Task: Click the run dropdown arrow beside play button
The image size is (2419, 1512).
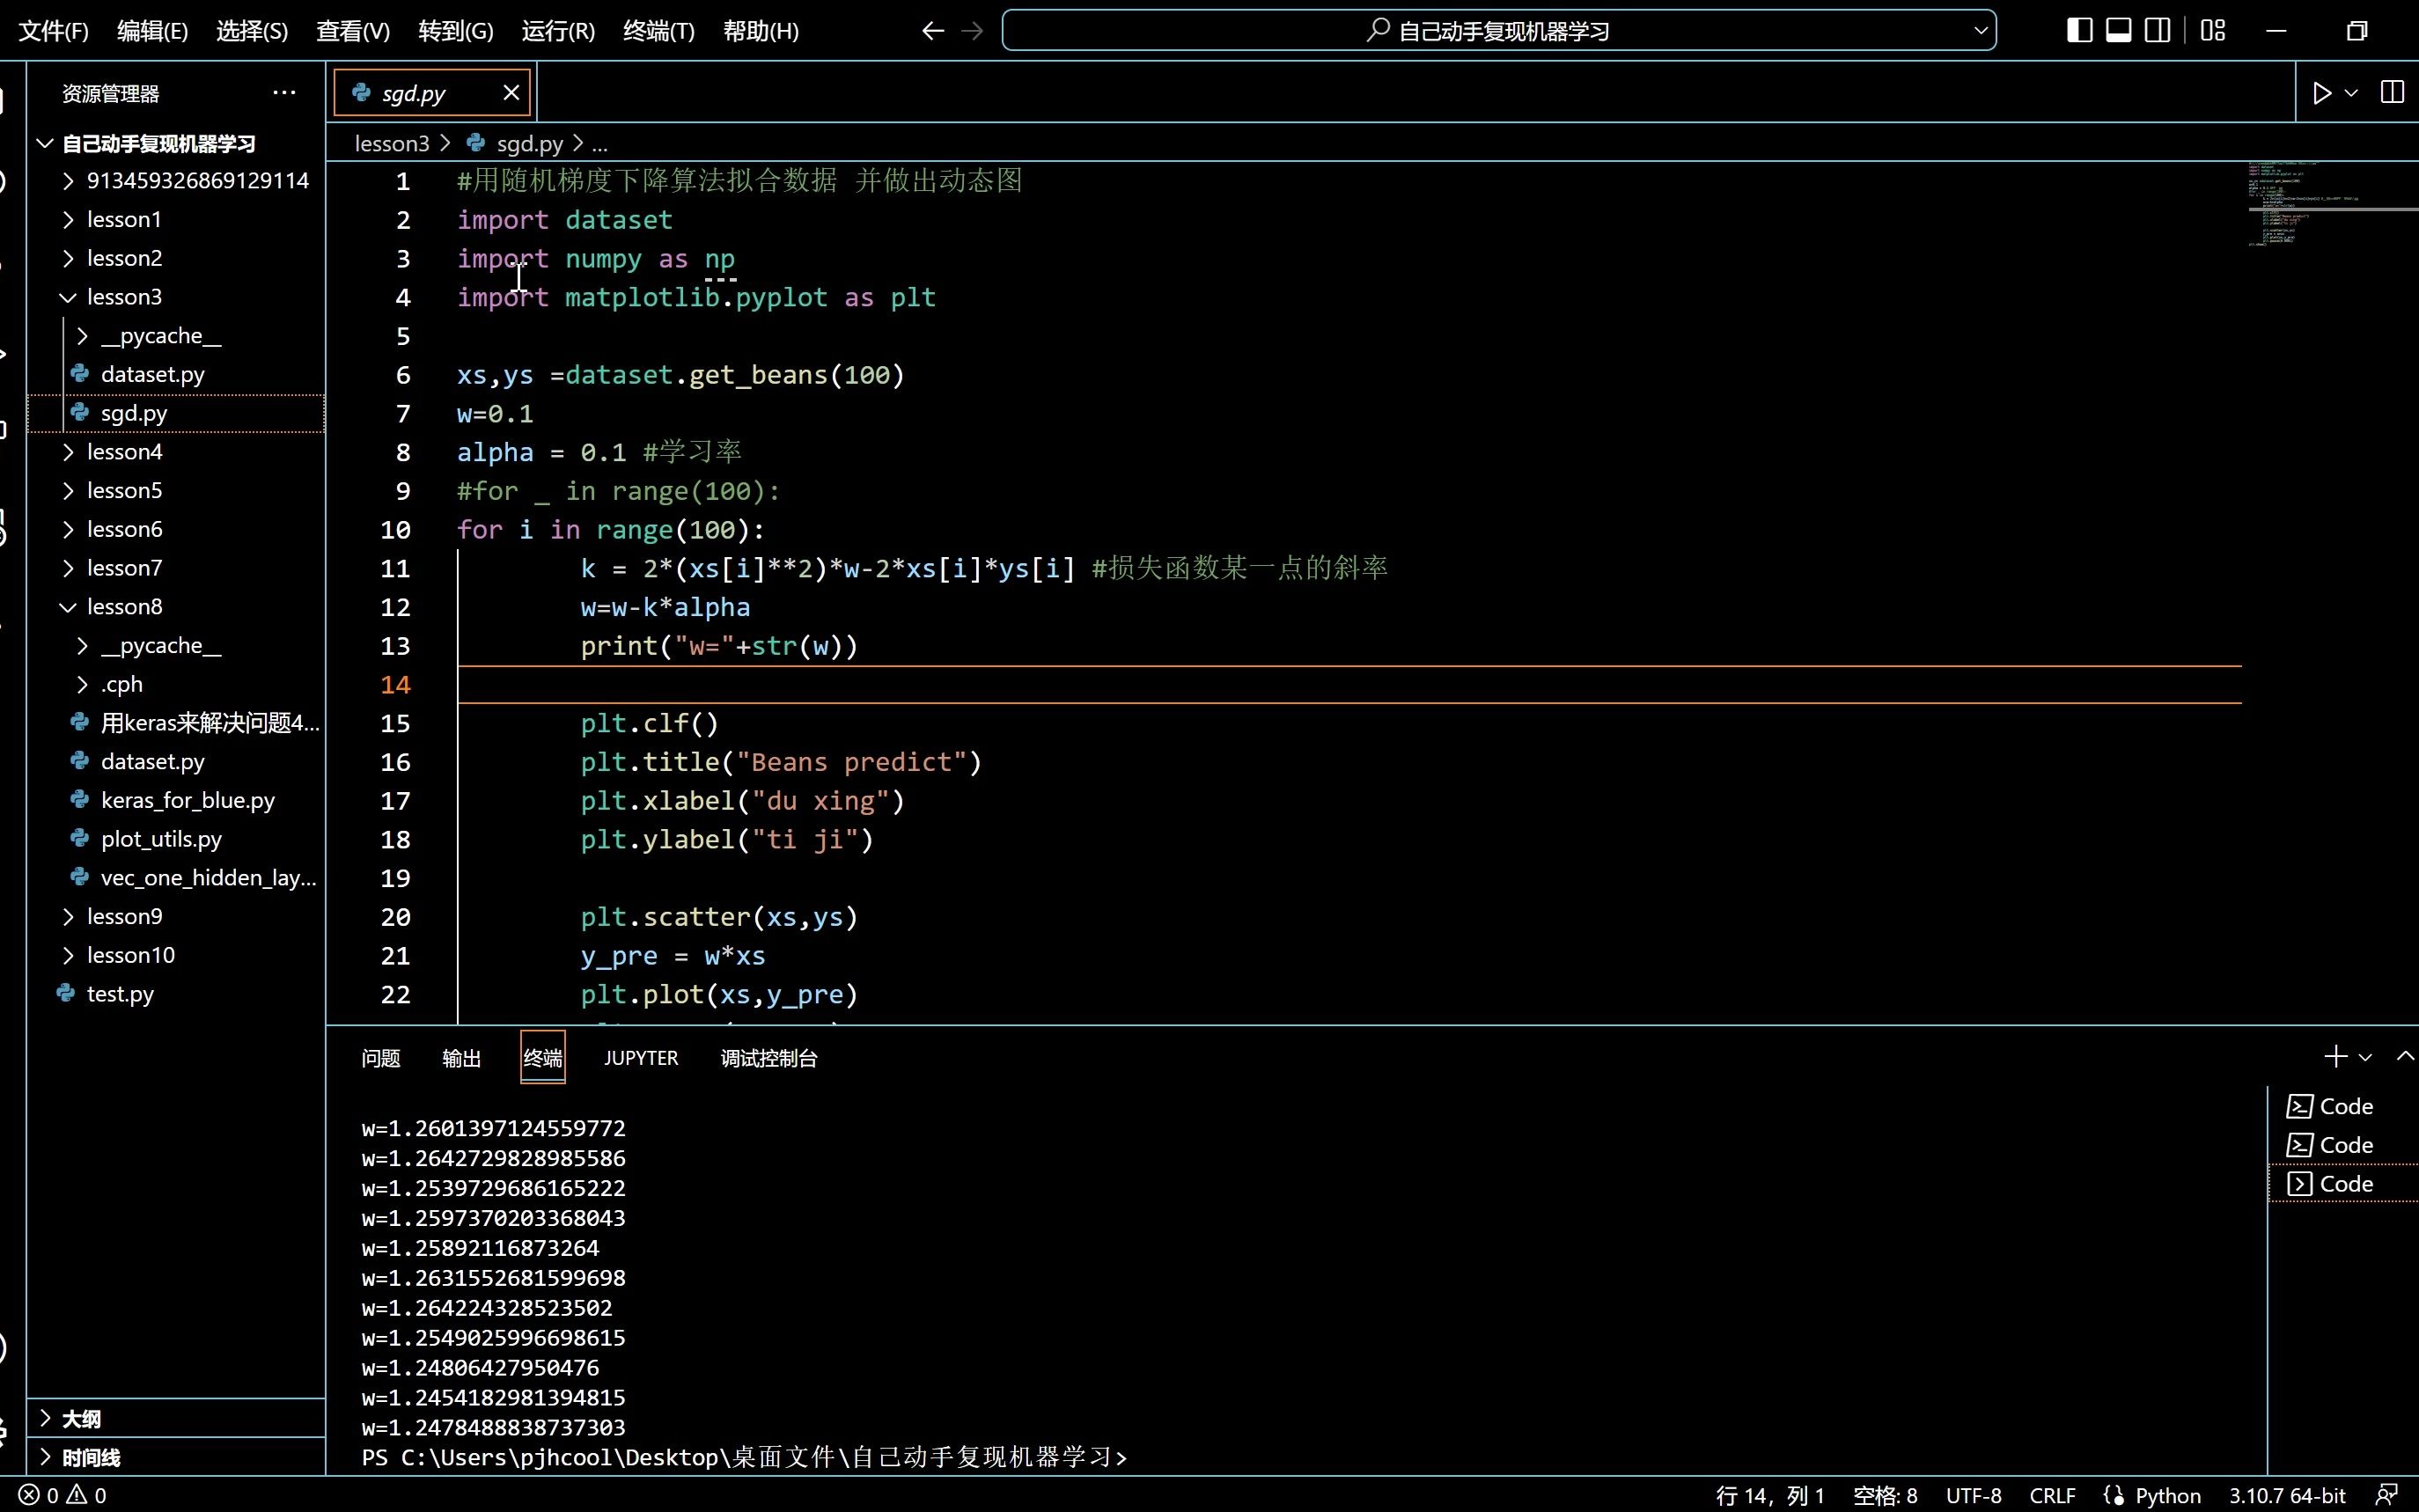Action: (2349, 92)
